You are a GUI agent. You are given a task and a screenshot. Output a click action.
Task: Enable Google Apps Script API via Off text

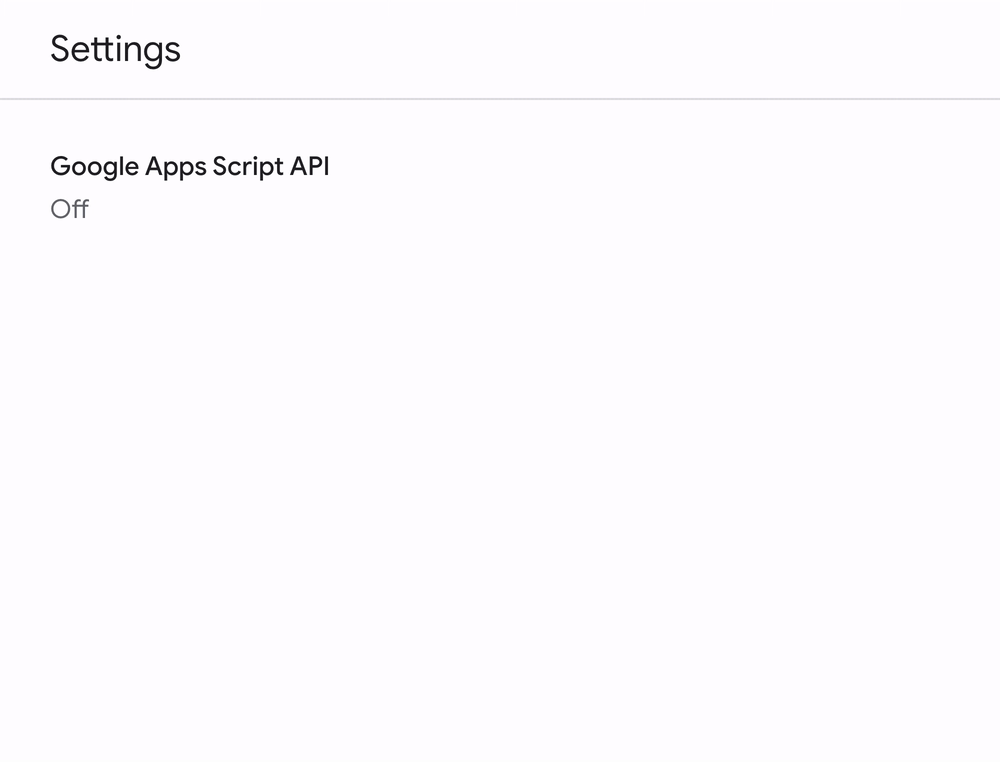pyautogui.click(x=70, y=209)
